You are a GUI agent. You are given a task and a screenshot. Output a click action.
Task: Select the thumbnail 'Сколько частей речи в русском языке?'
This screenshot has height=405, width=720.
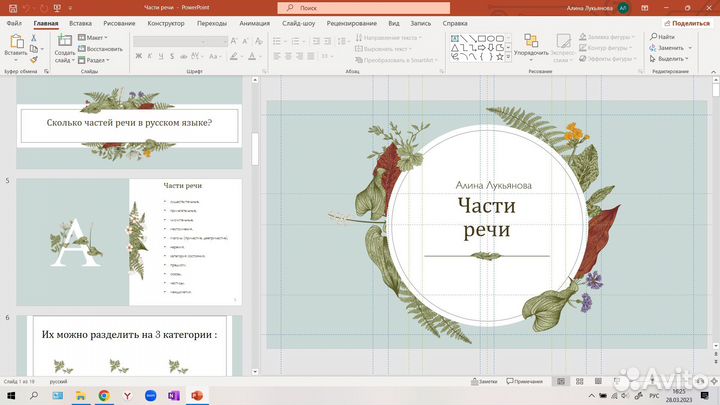coord(129,123)
